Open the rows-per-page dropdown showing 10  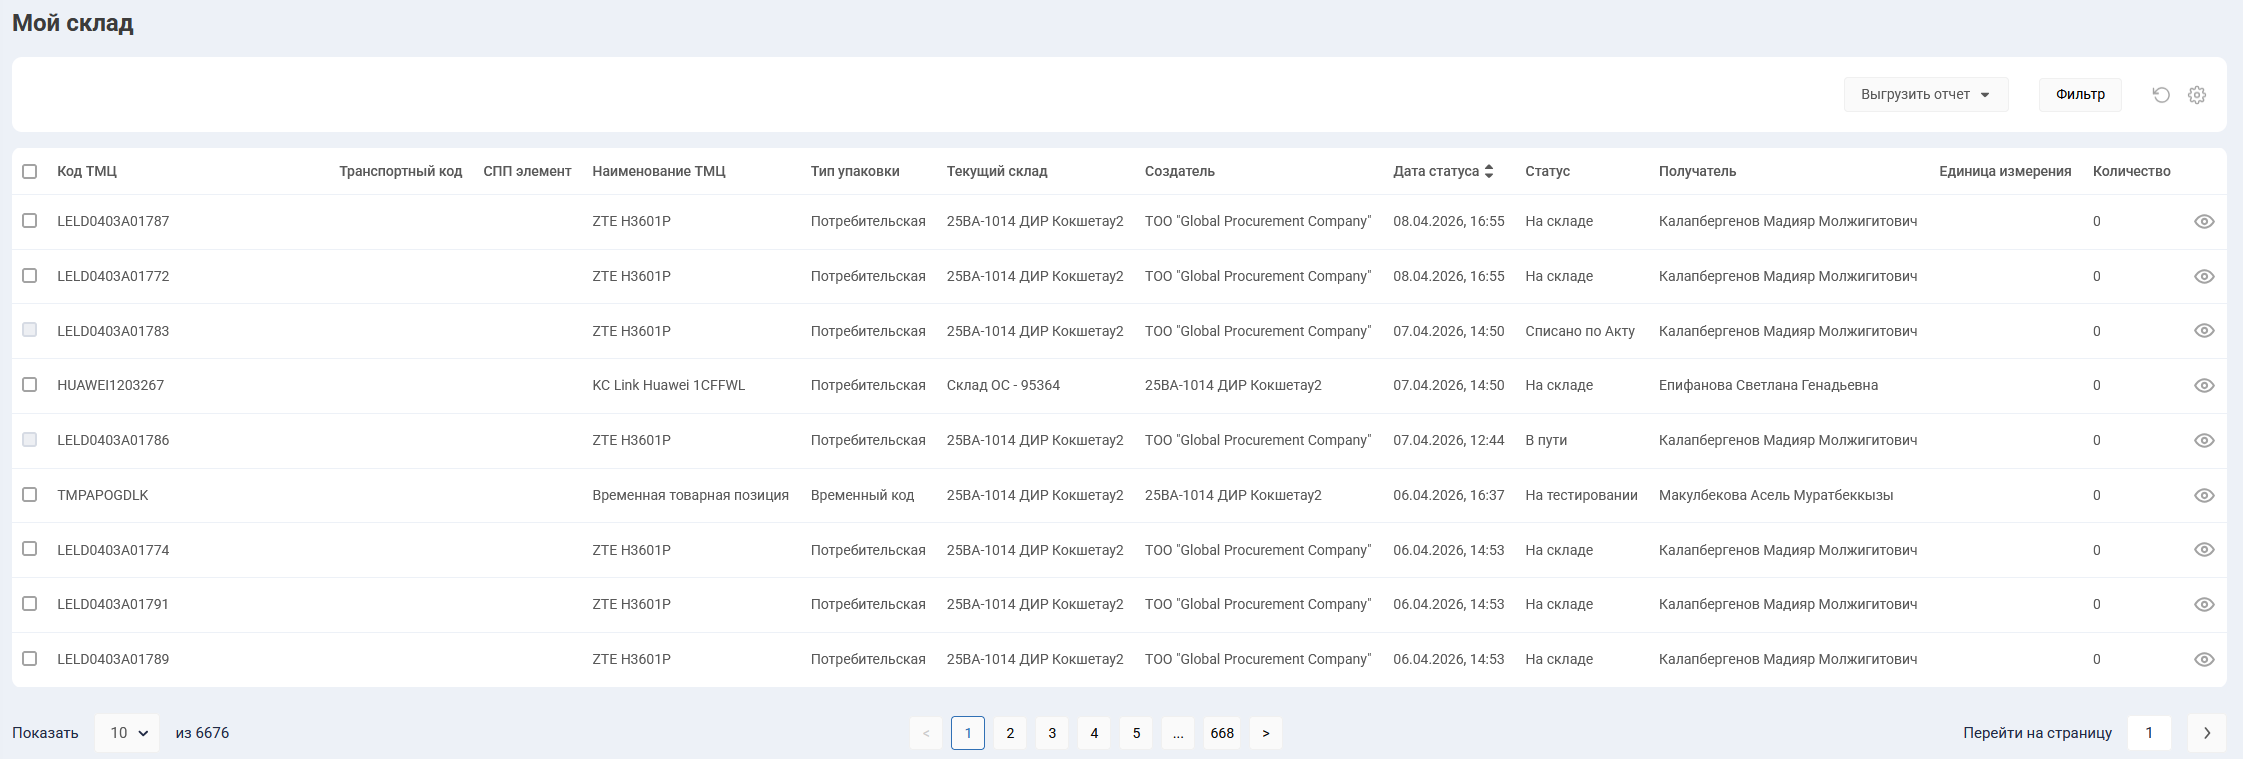click(x=127, y=733)
